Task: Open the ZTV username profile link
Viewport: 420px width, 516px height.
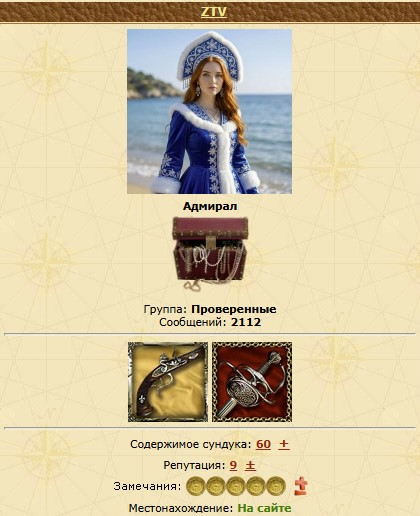Action: click(x=214, y=12)
